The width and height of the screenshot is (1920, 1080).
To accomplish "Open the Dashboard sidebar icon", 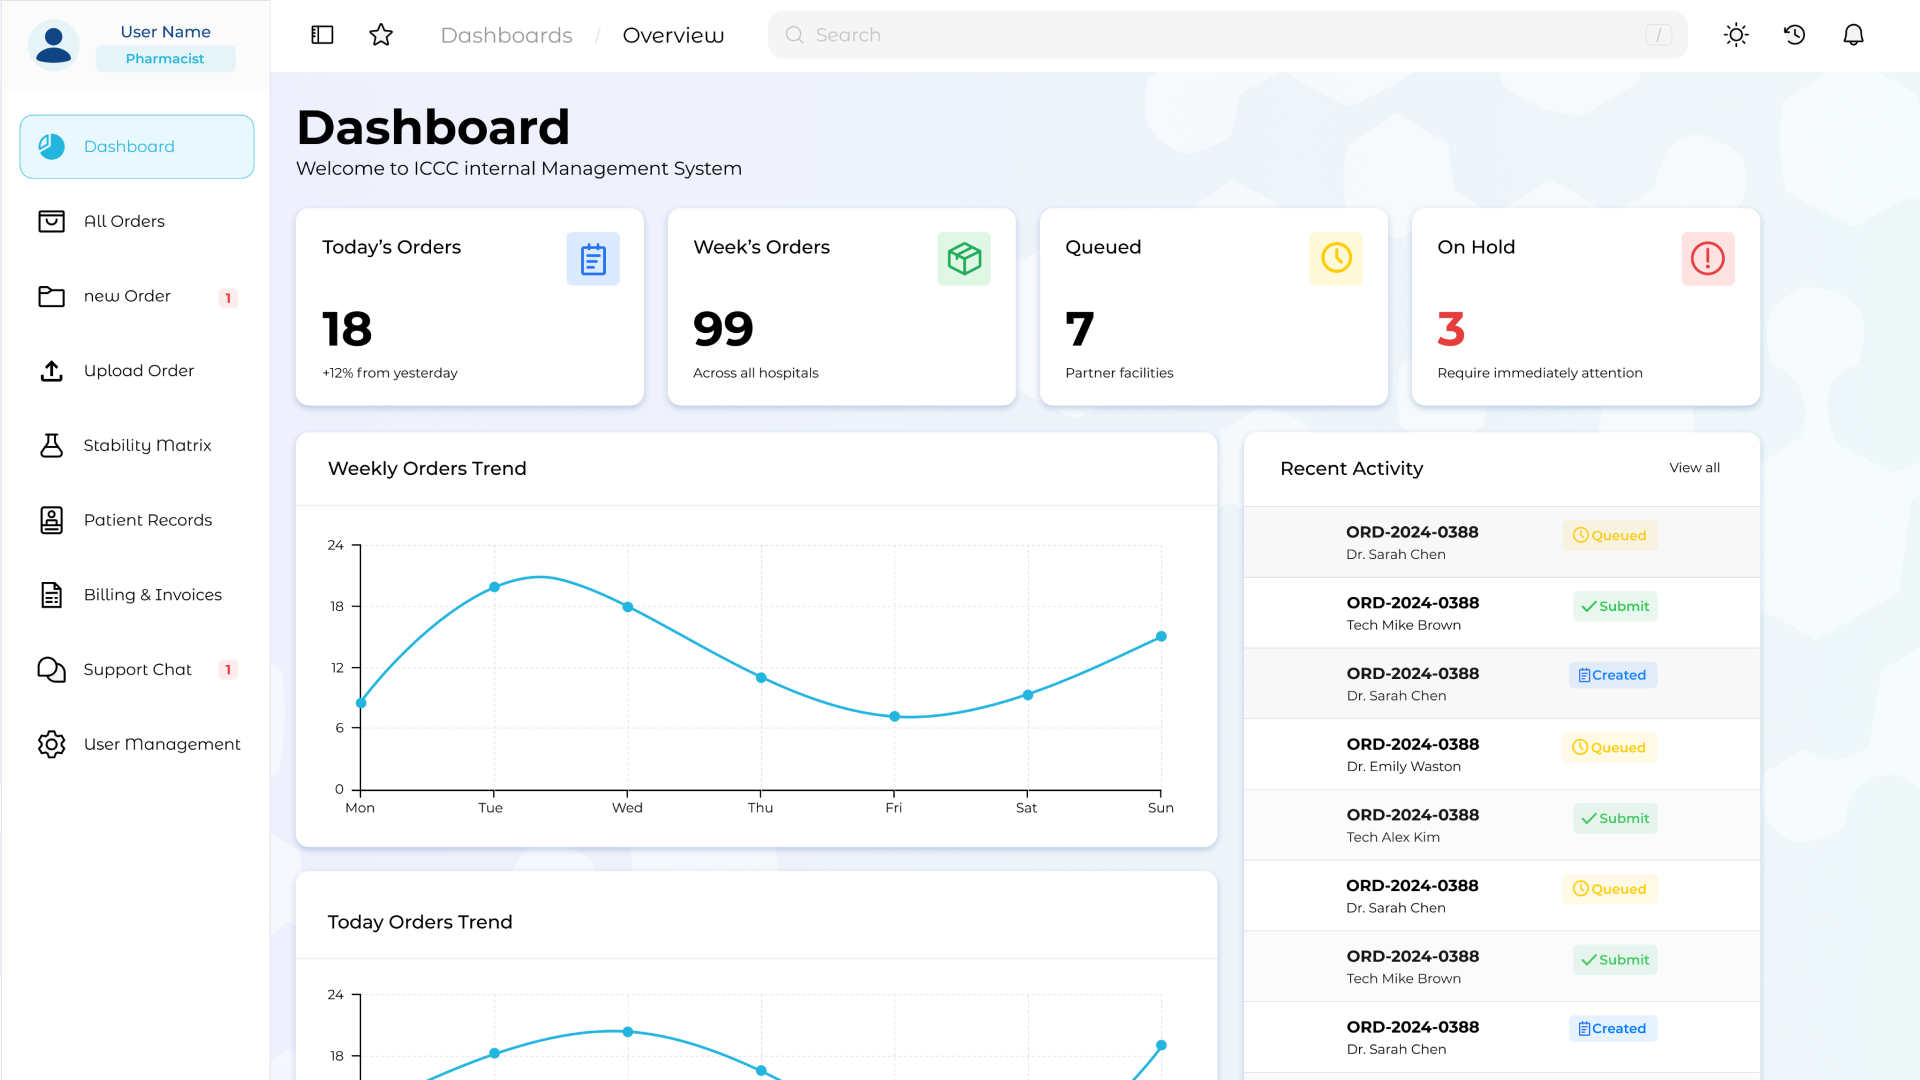I will (x=51, y=146).
